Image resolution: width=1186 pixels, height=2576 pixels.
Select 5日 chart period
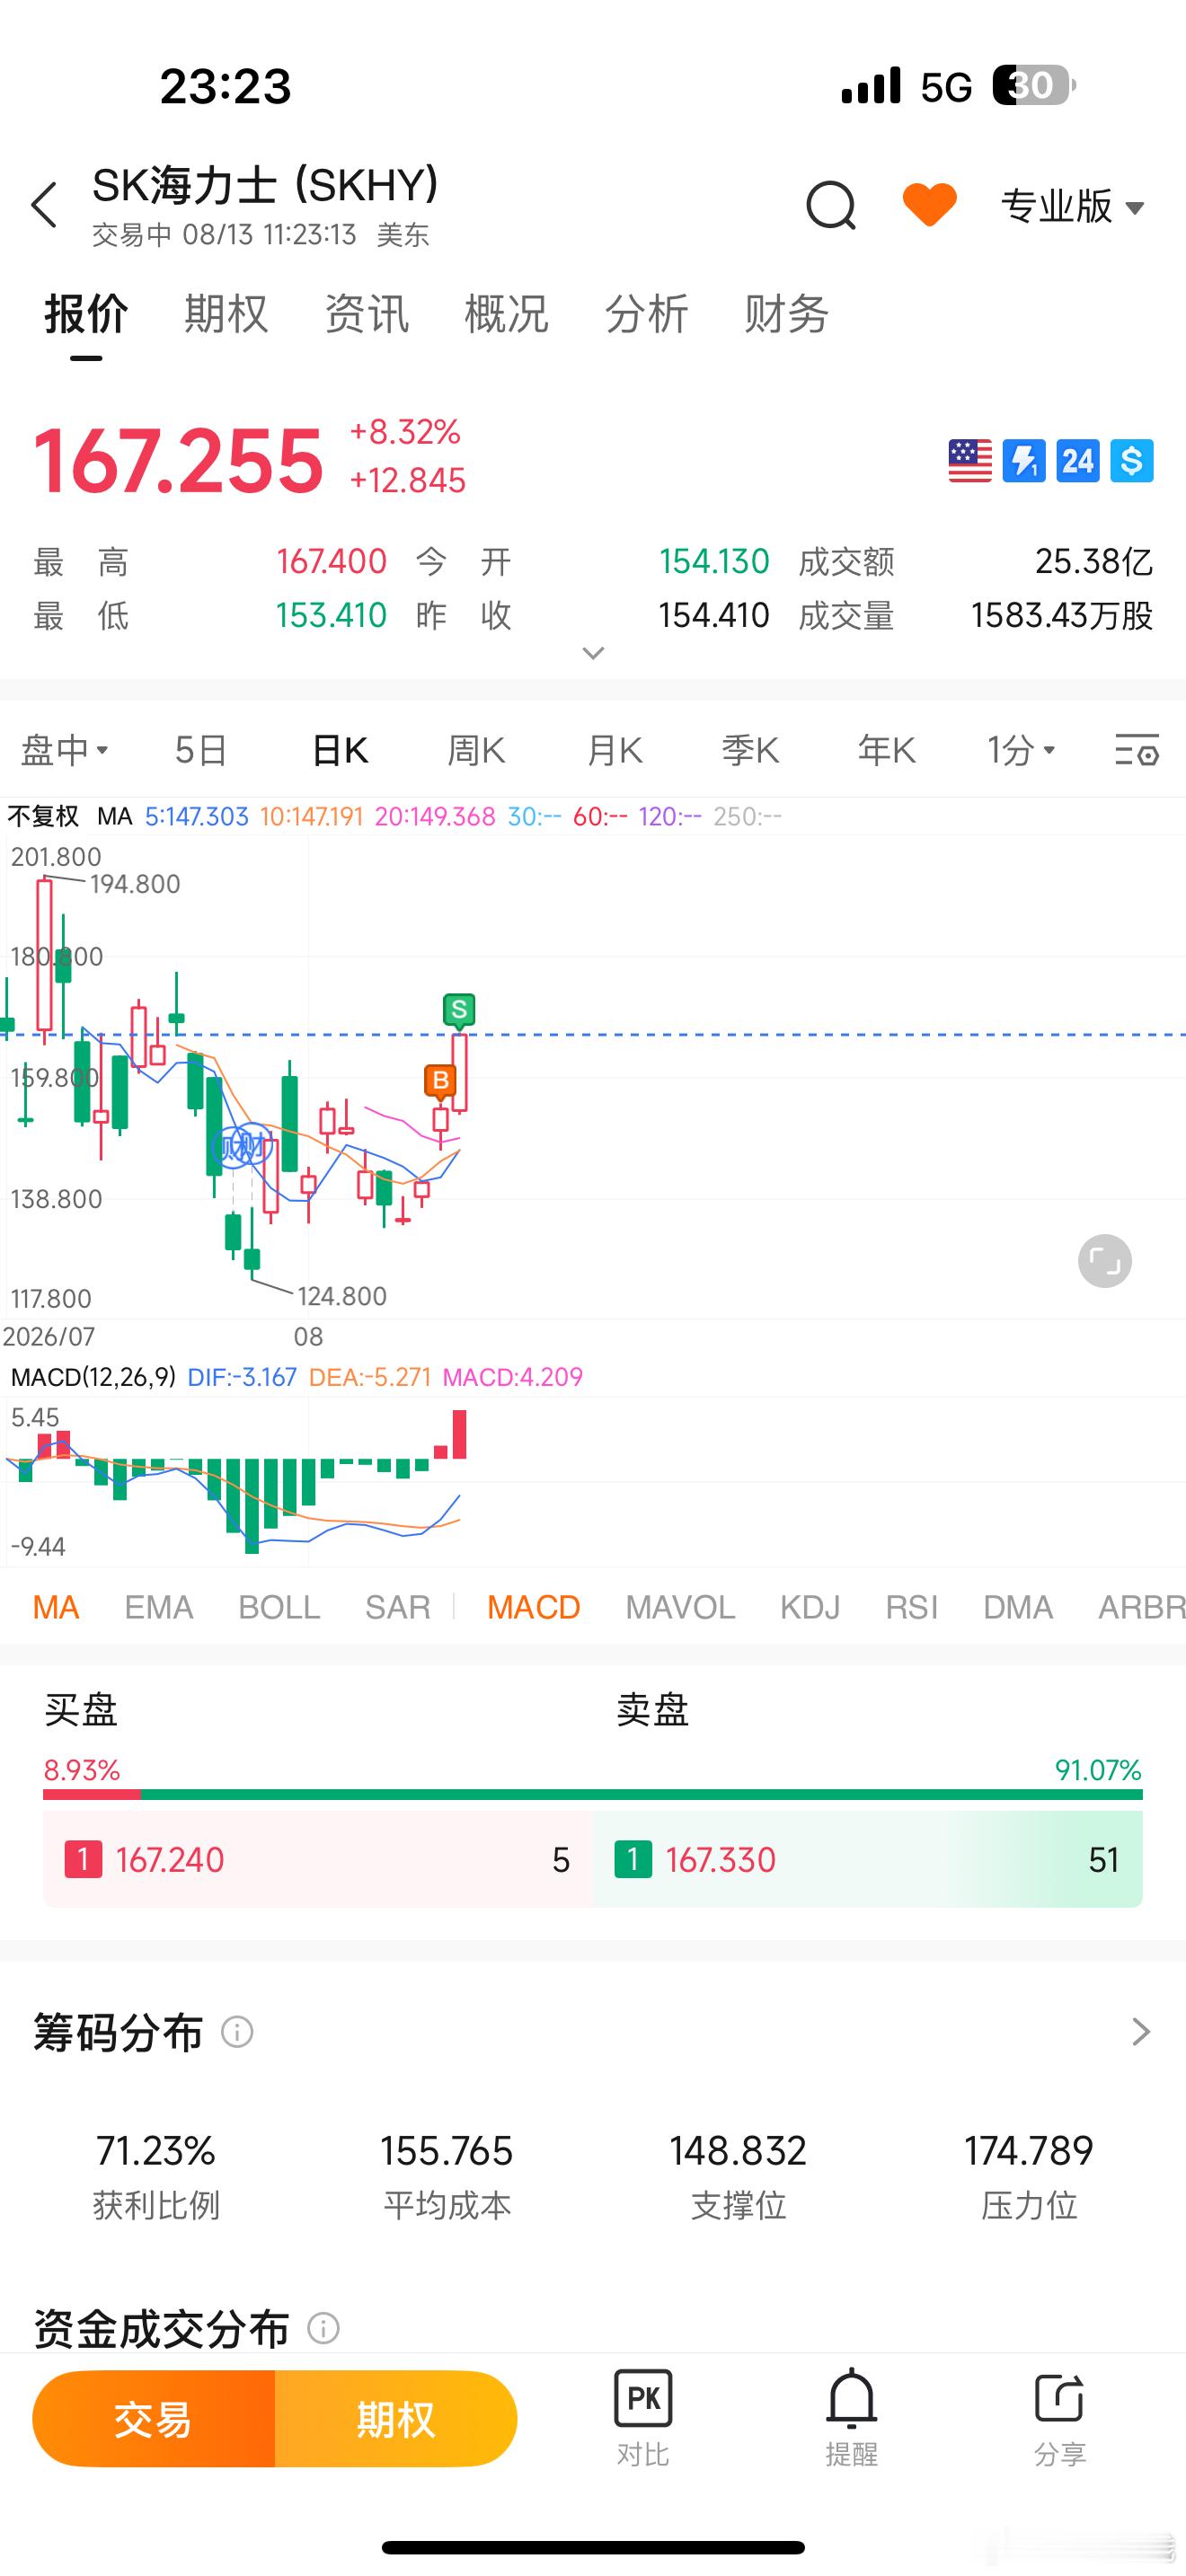click(201, 749)
